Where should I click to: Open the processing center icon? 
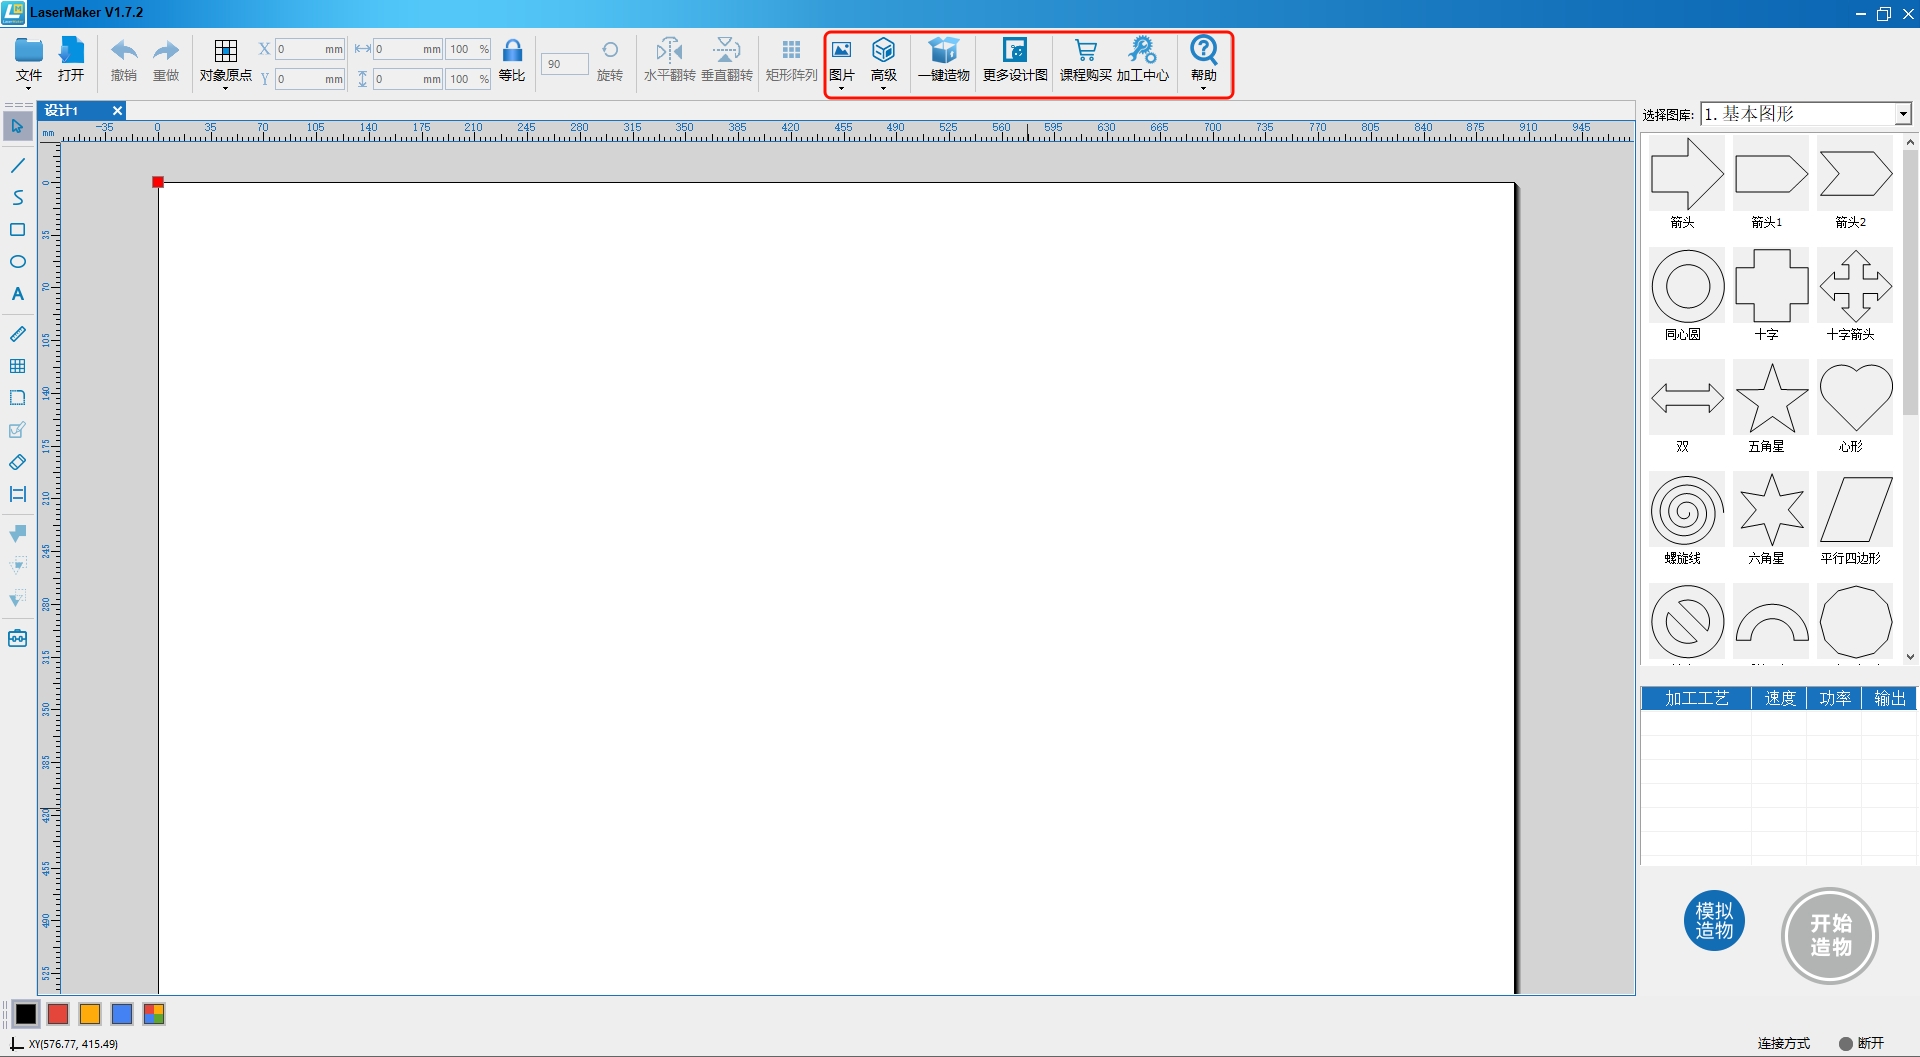pos(1142,52)
